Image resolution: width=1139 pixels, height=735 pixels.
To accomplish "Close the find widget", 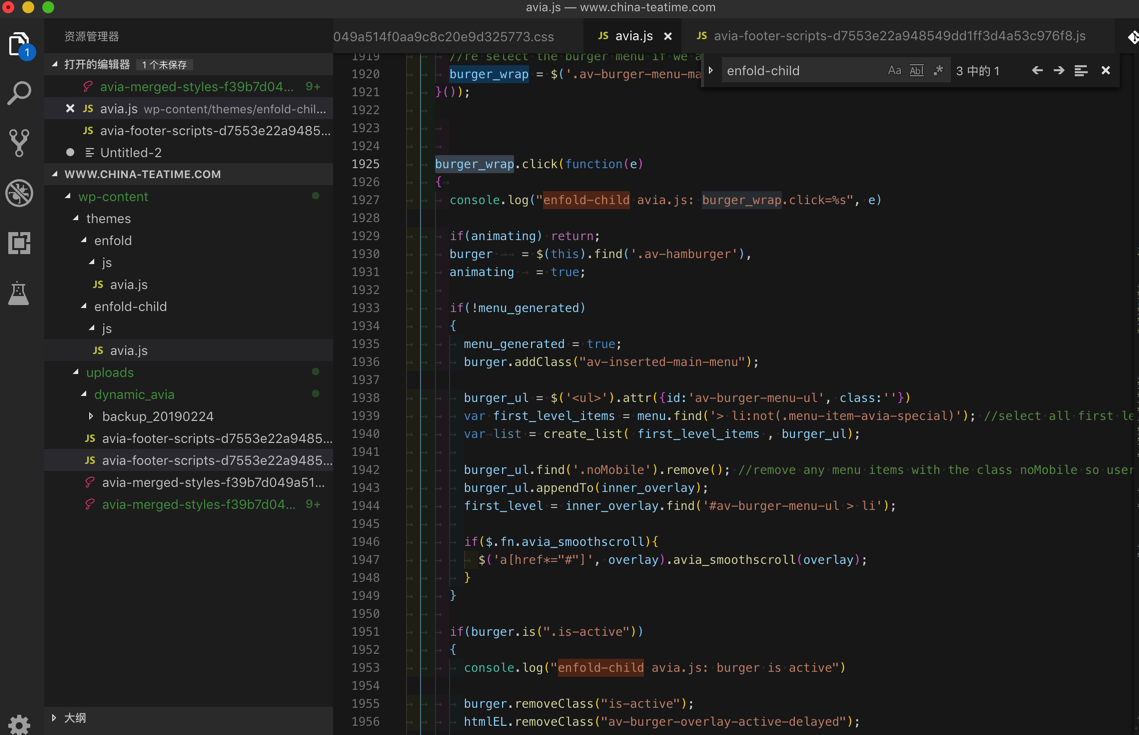I will tap(1105, 71).
